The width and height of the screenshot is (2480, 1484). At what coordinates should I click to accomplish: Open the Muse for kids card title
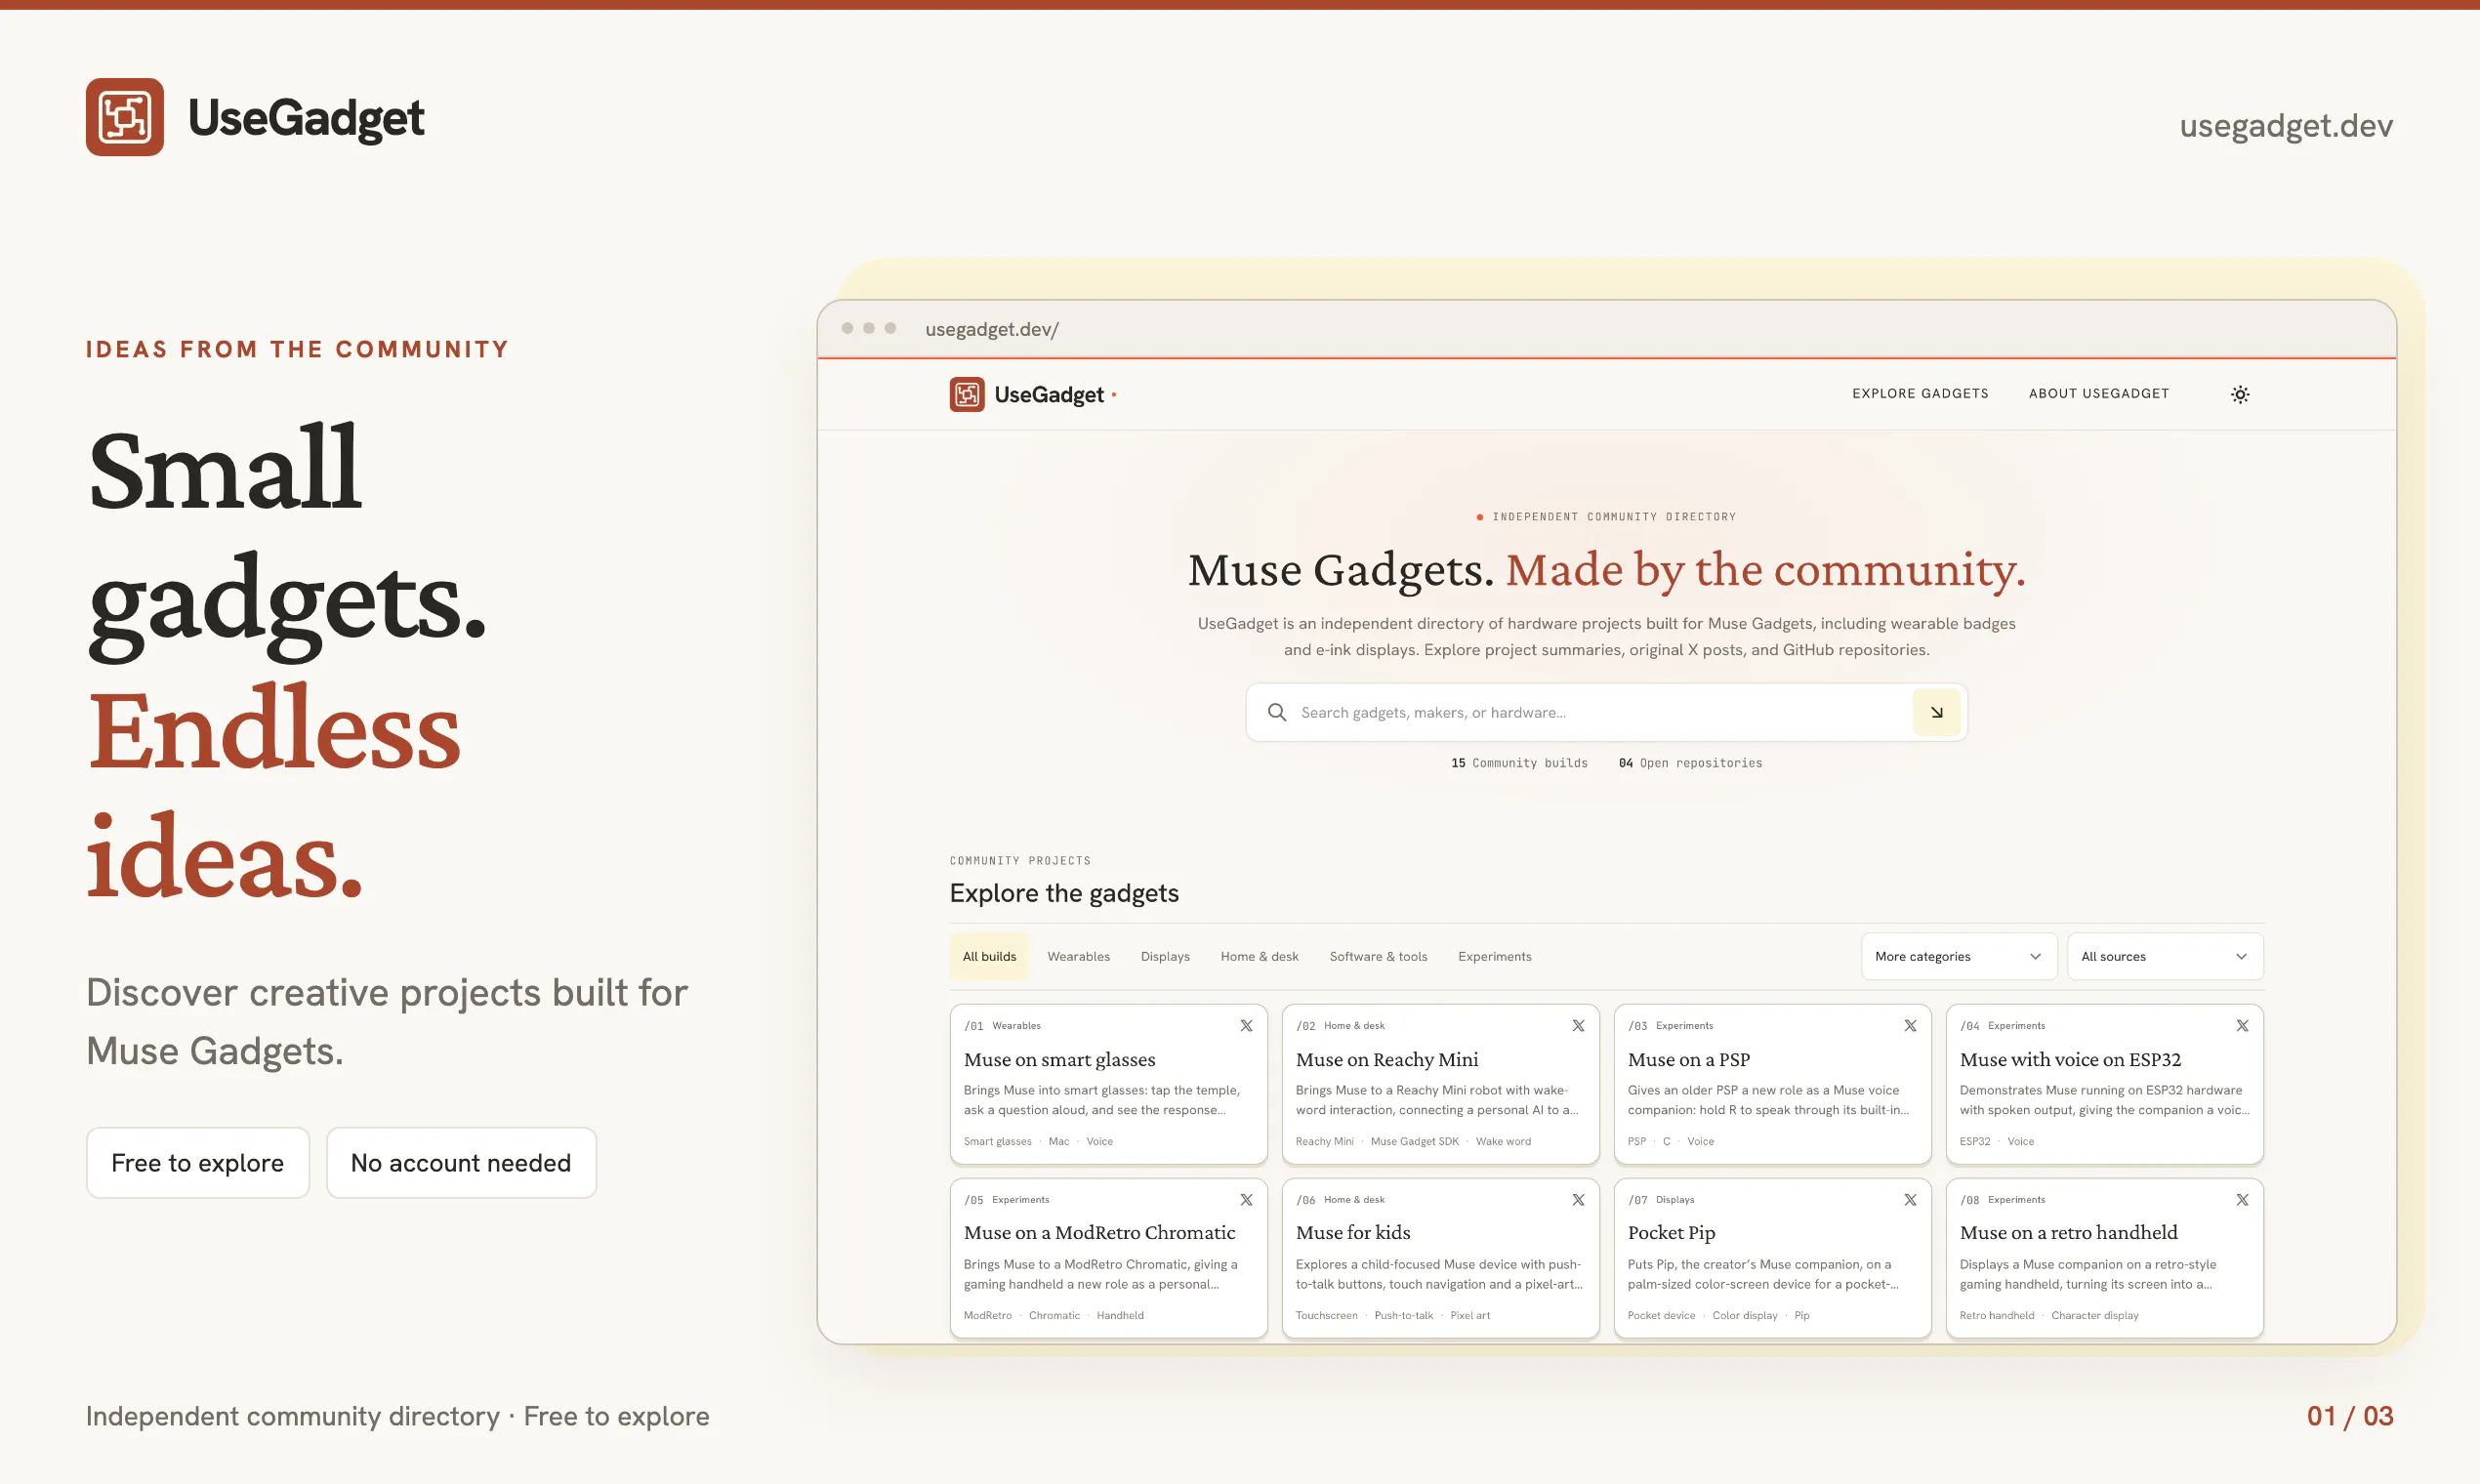1352,1233
